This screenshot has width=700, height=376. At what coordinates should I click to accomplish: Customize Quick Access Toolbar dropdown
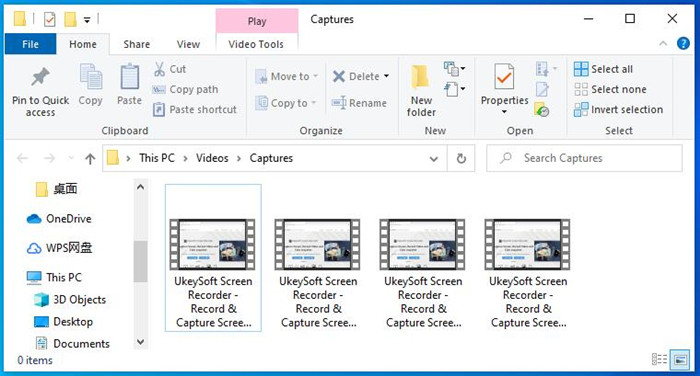tap(87, 20)
